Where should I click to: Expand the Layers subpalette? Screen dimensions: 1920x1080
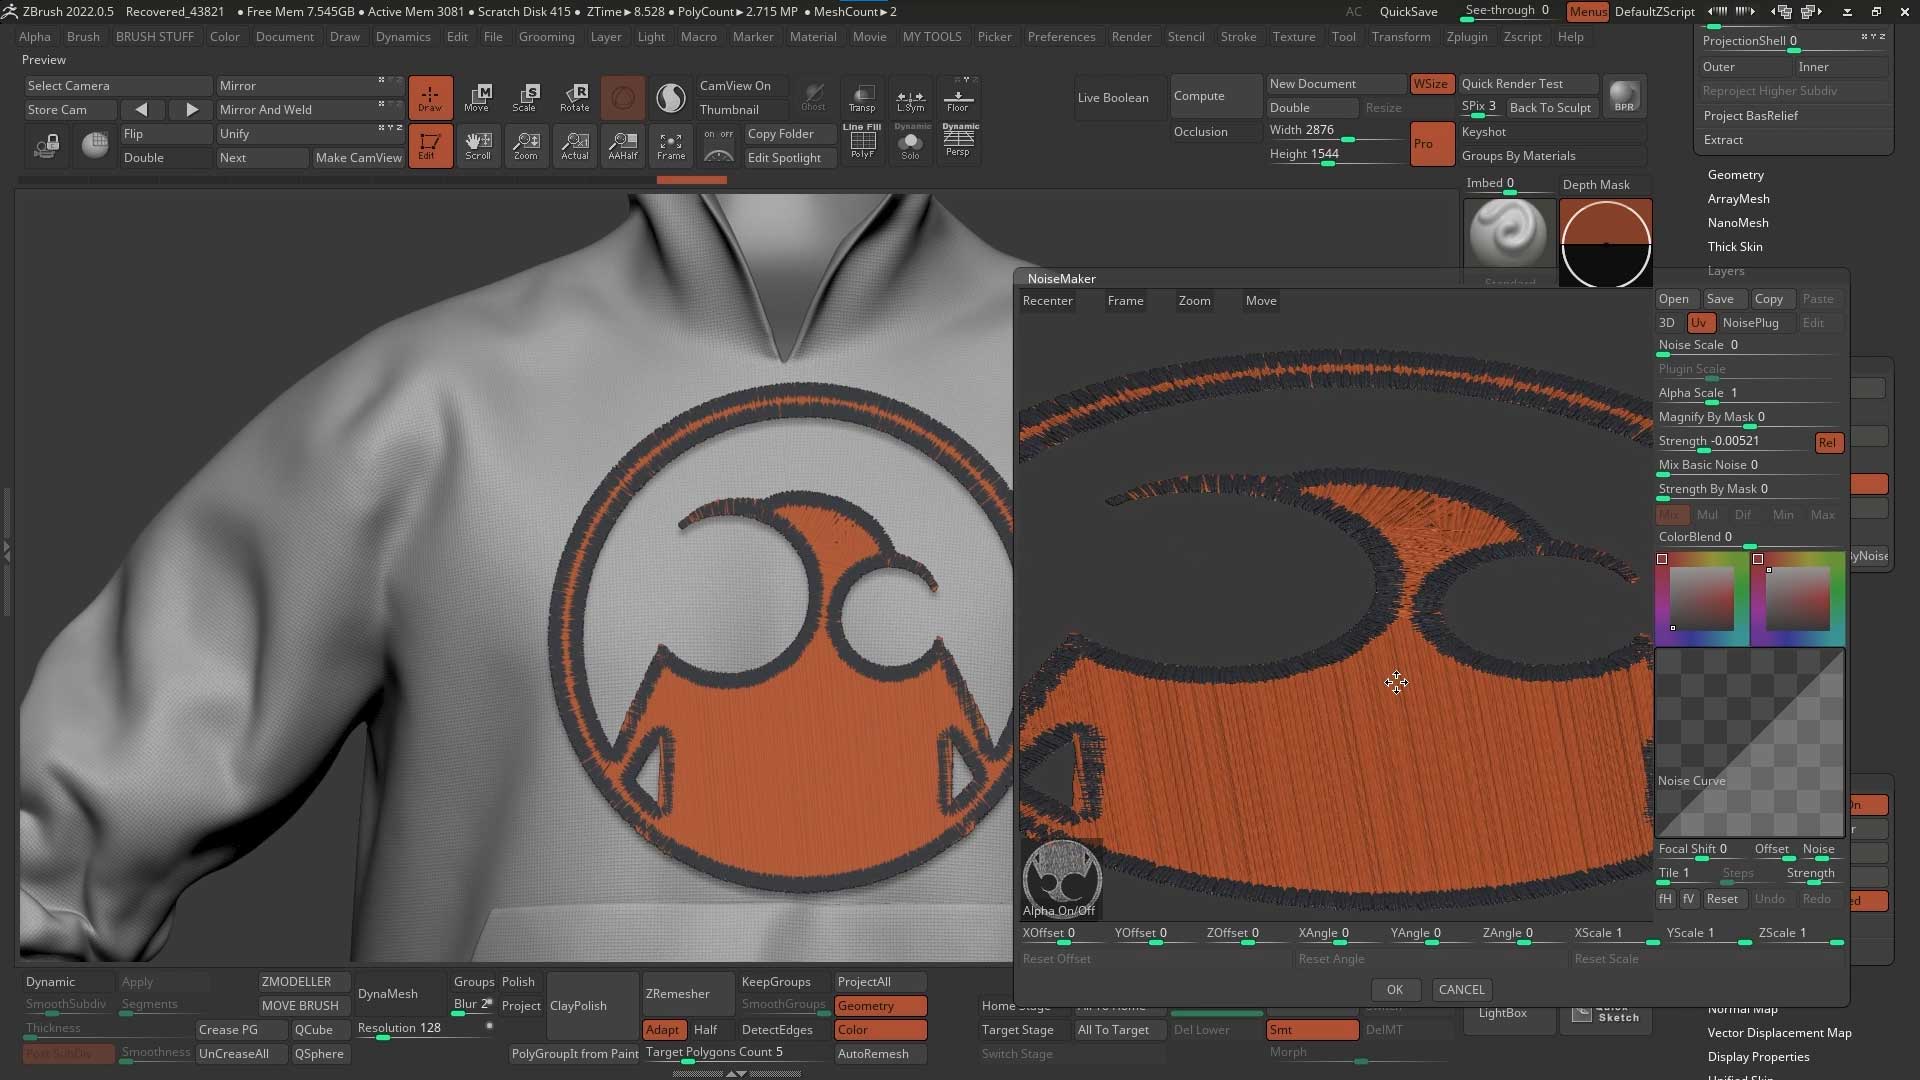click(1726, 271)
